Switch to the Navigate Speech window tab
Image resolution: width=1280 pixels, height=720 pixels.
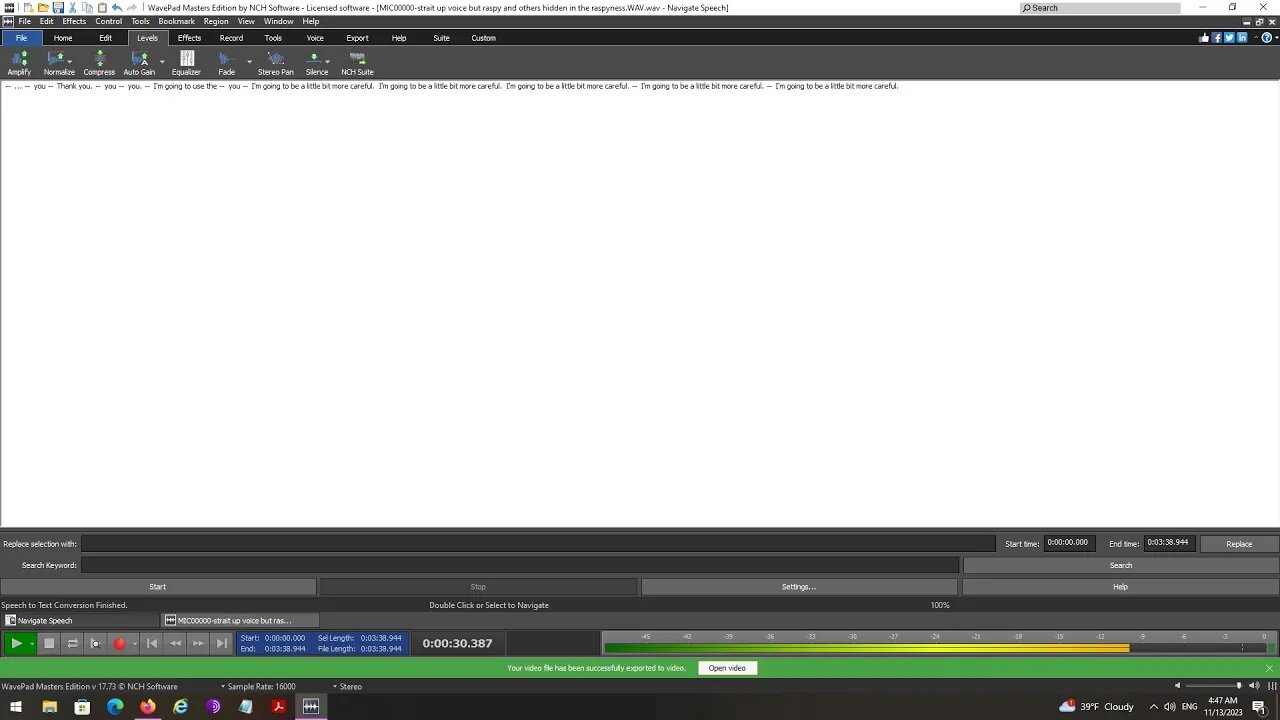click(80, 620)
